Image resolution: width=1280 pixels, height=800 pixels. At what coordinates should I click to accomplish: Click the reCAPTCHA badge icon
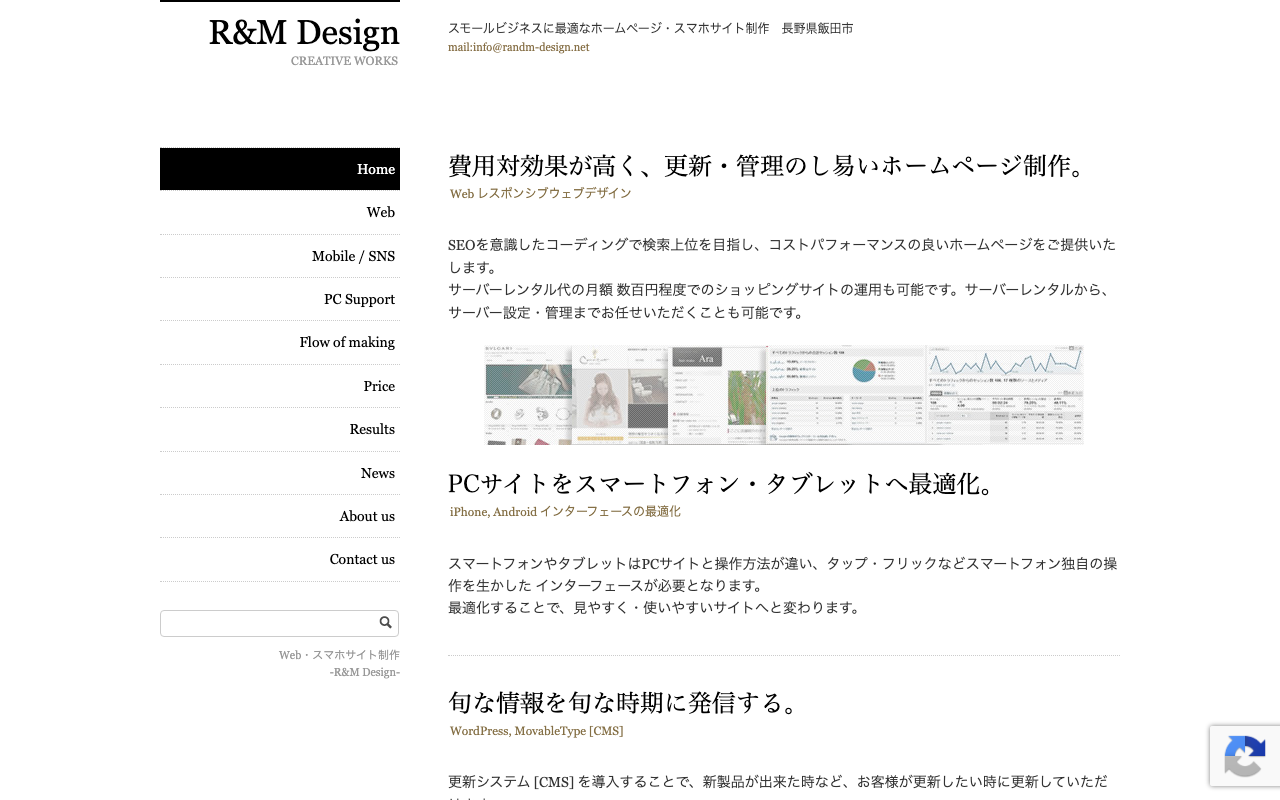pos(1244,756)
